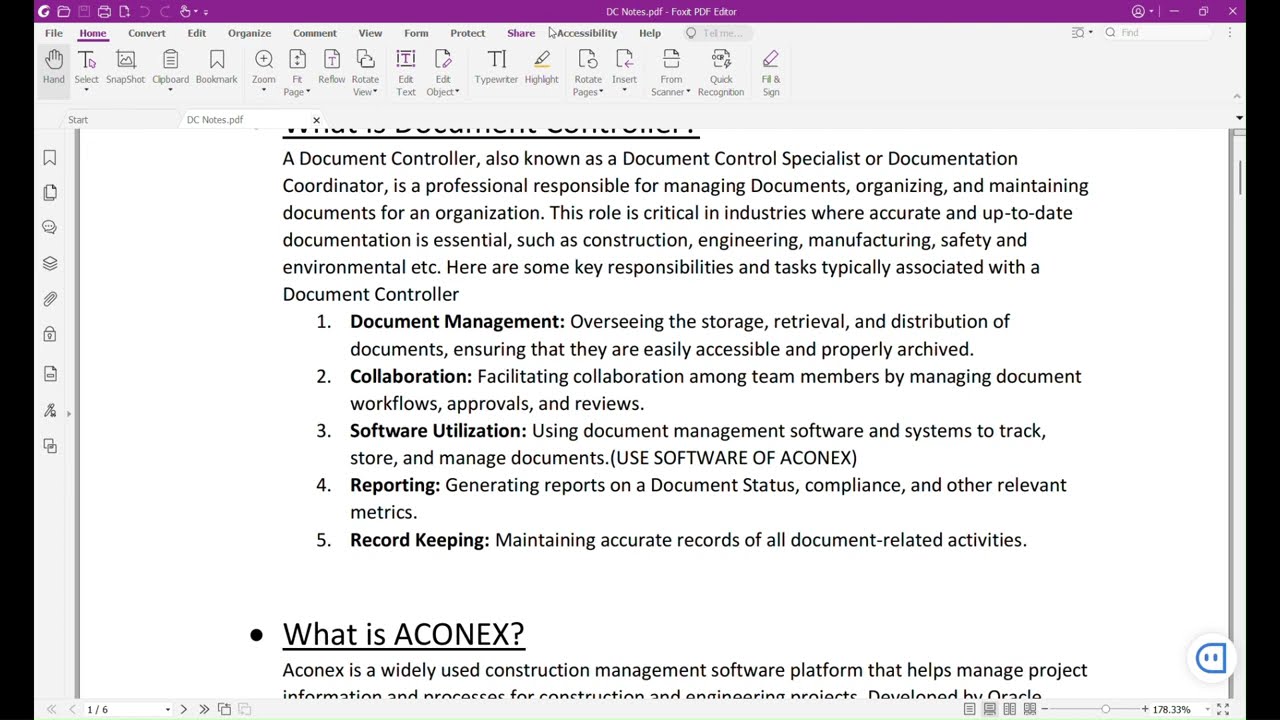Select the Typewriter tool
Image resolution: width=1280 pixels, height=720 pixels.
496,67
